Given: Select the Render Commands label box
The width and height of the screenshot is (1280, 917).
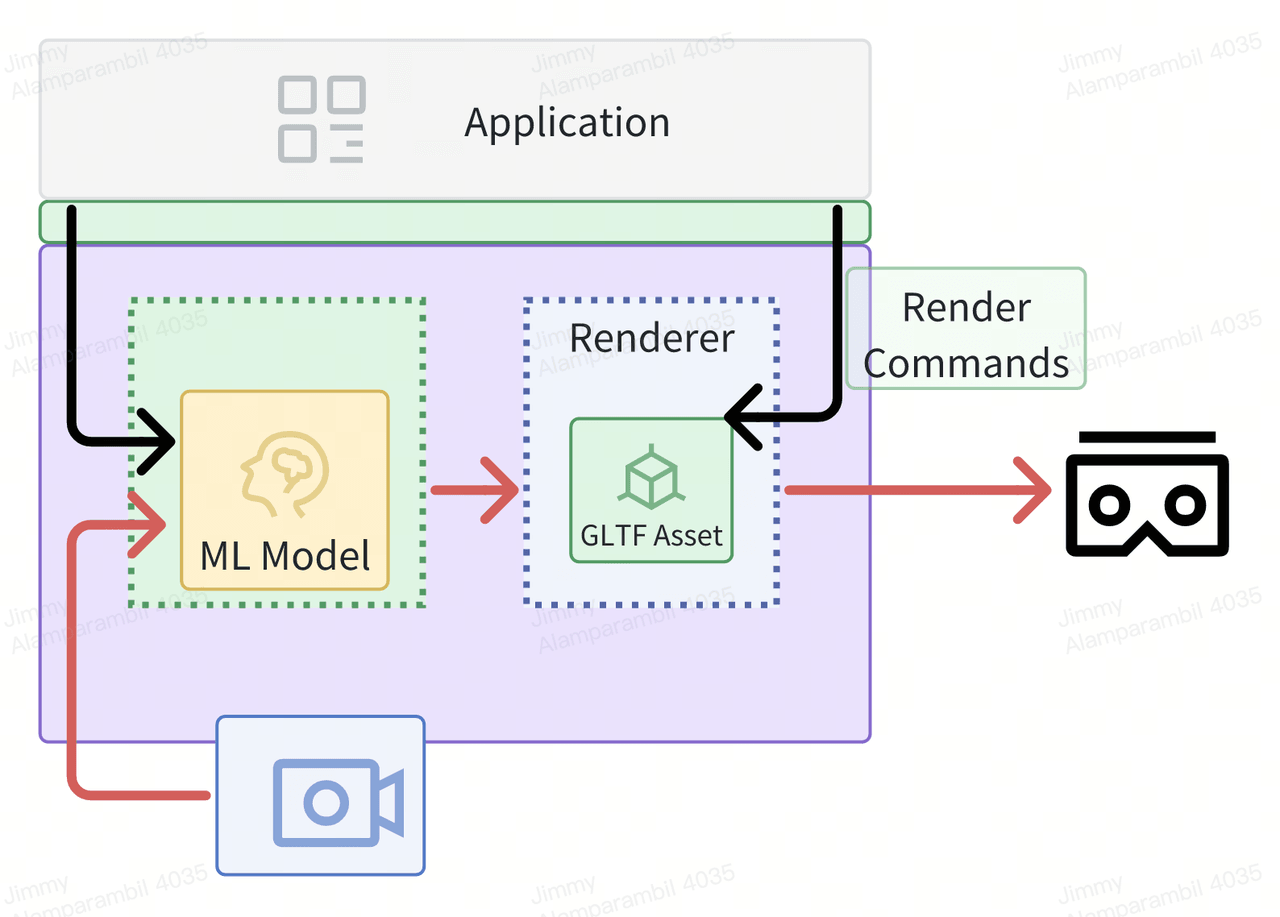Looking at the screenshot, I should click(966, 328).
